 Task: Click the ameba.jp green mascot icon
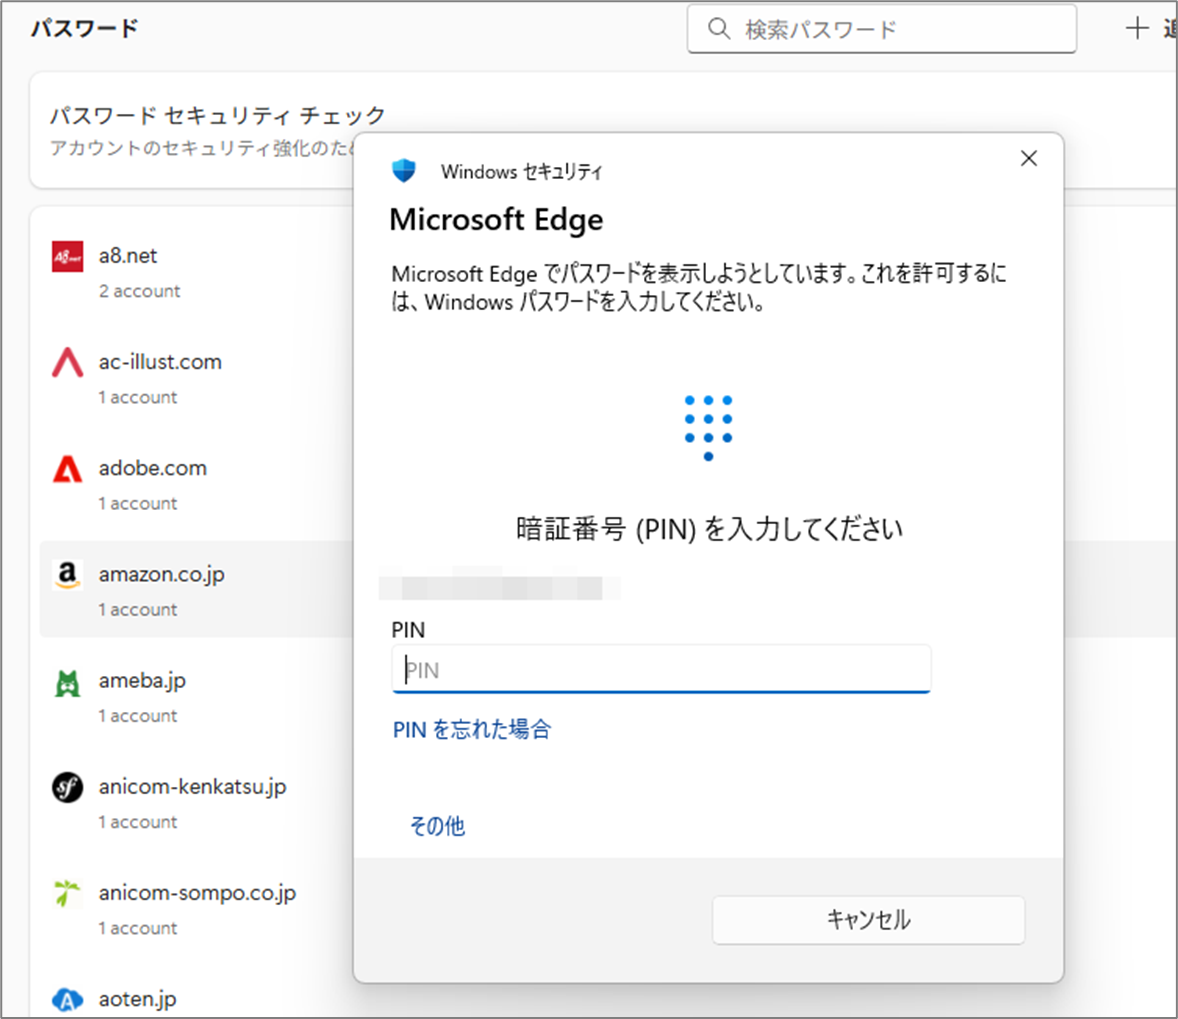[66, 680]
